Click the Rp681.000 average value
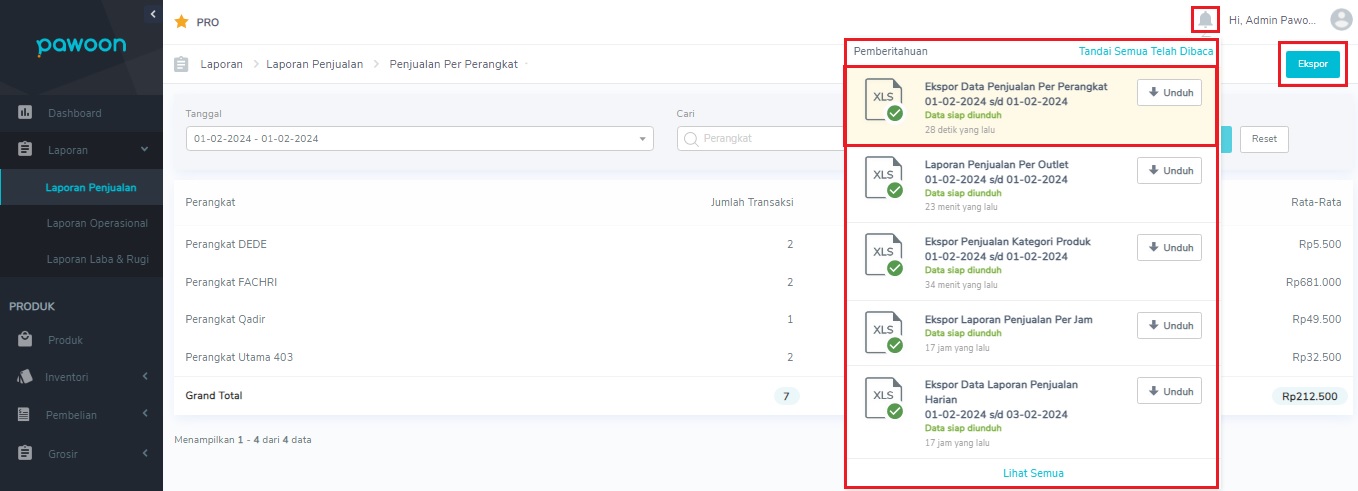 [x=1313, y=282]
